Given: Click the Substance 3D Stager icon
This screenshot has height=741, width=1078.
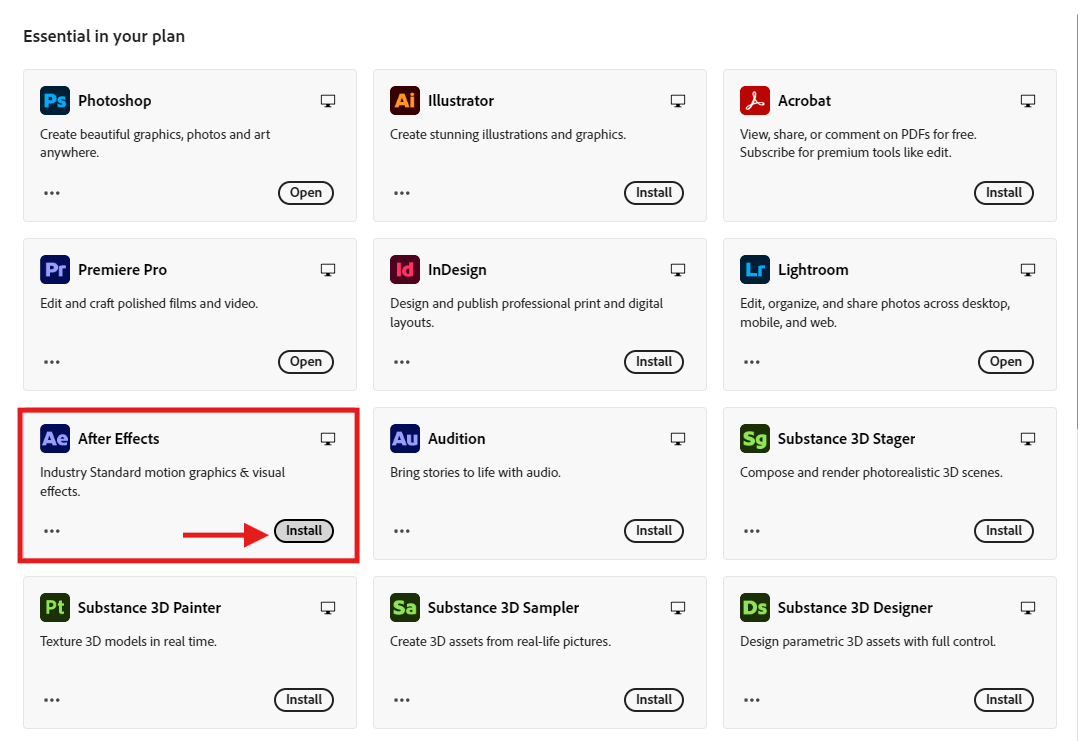Looking at the screenshot, I should [755, 439].
